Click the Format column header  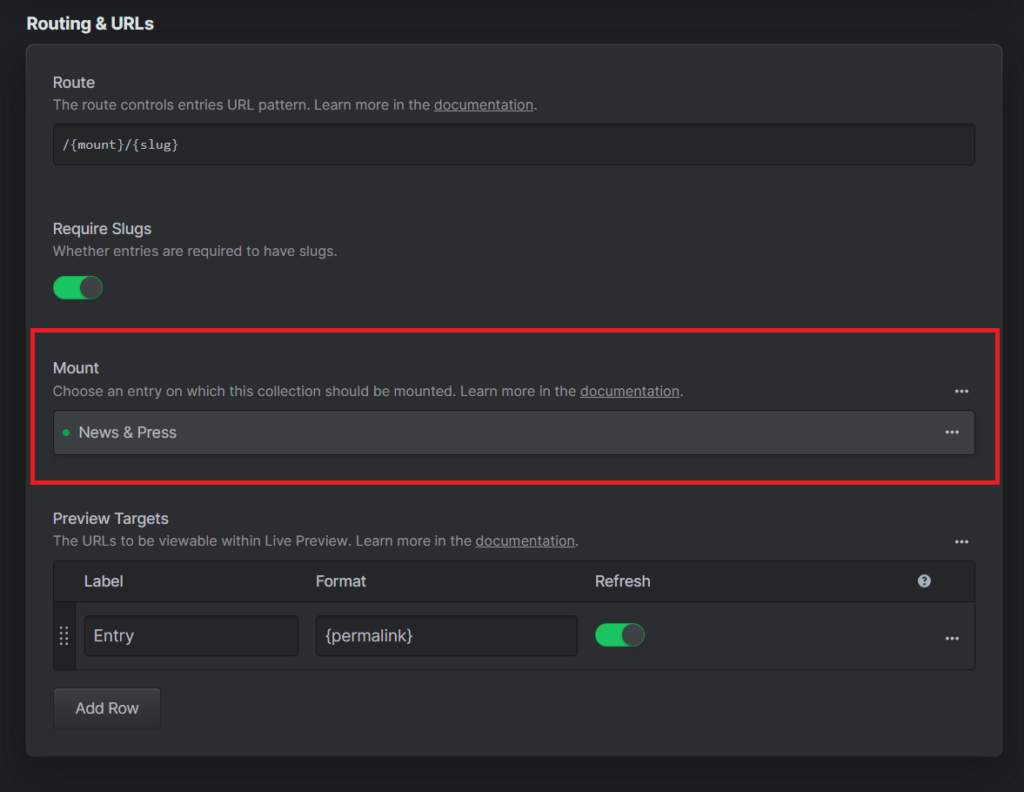tap(341, 581)
